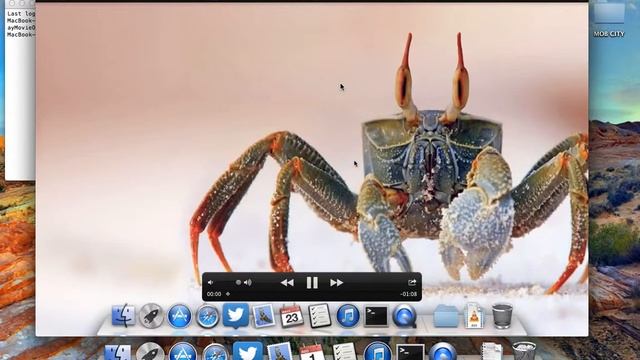Click the volume slider knob

[238, 282]
